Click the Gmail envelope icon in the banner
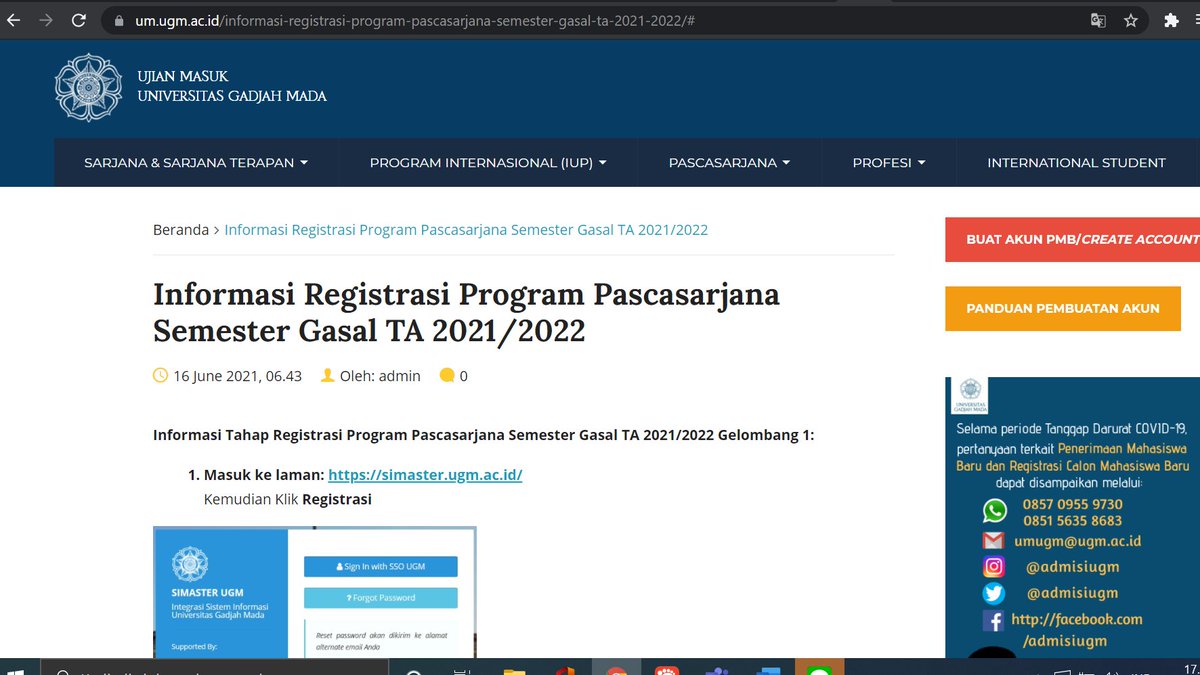The image size is (1200, 675). [x=993, y=540]
